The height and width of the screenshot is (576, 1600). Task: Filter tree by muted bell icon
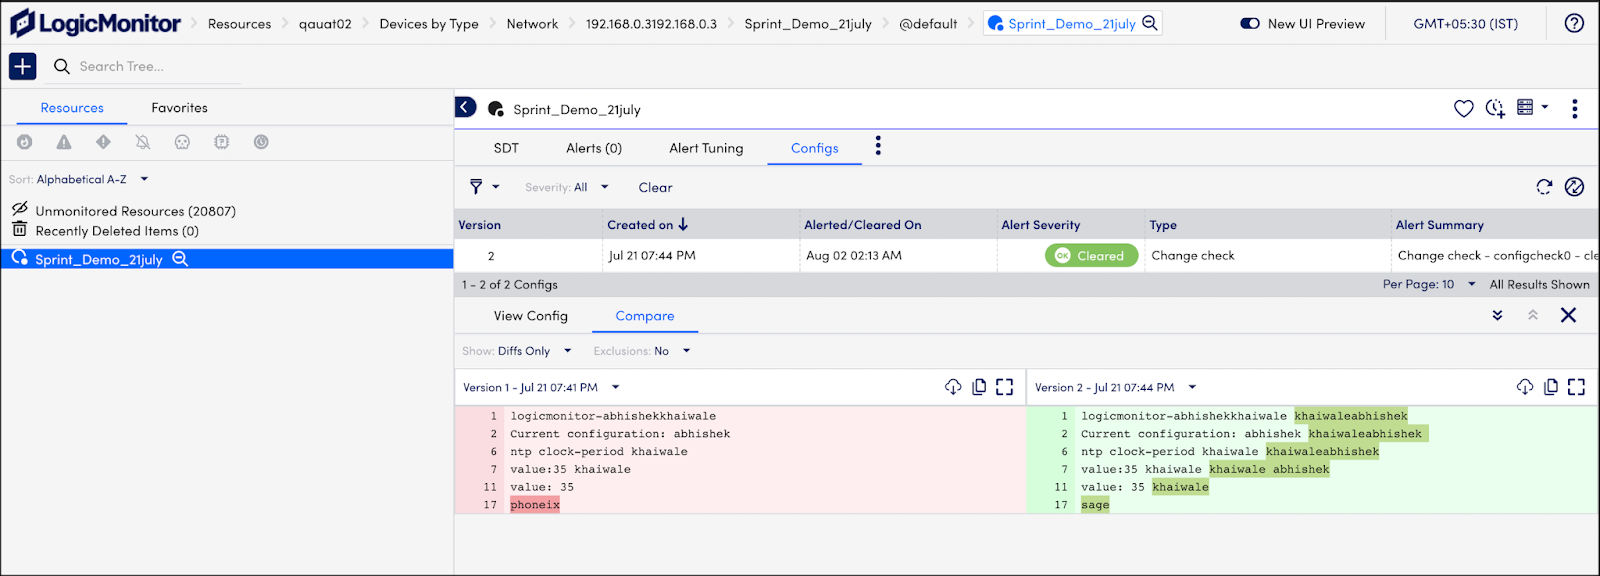[143, 142]
